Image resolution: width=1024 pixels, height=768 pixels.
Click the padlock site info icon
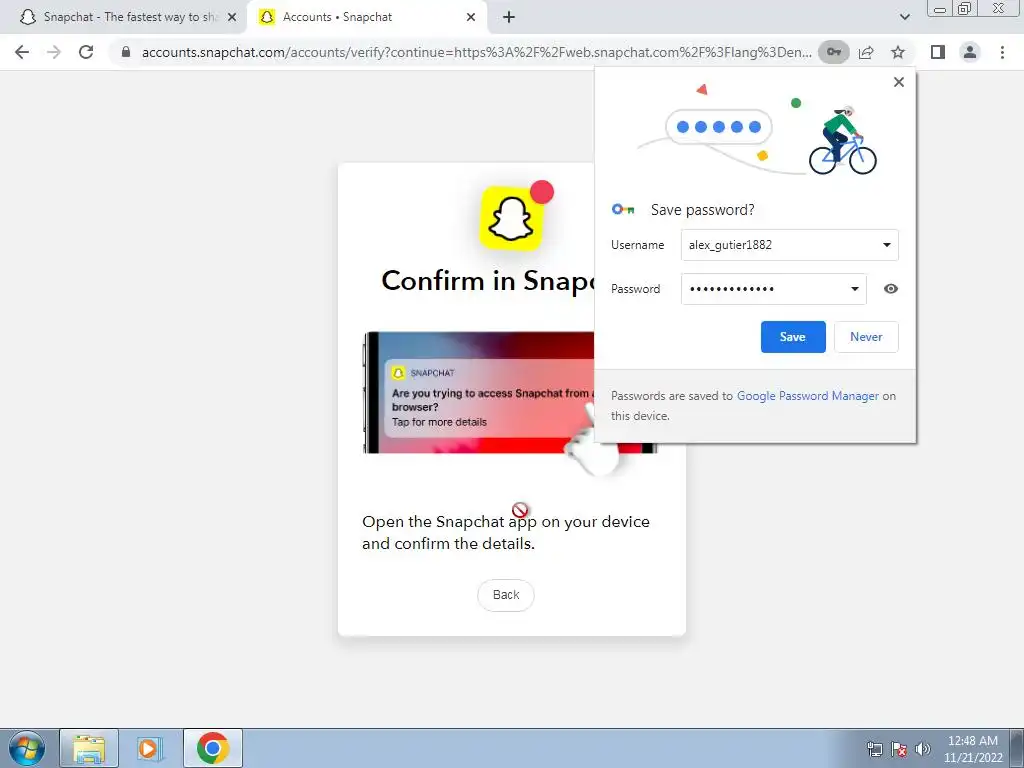(x=126, y=52)
